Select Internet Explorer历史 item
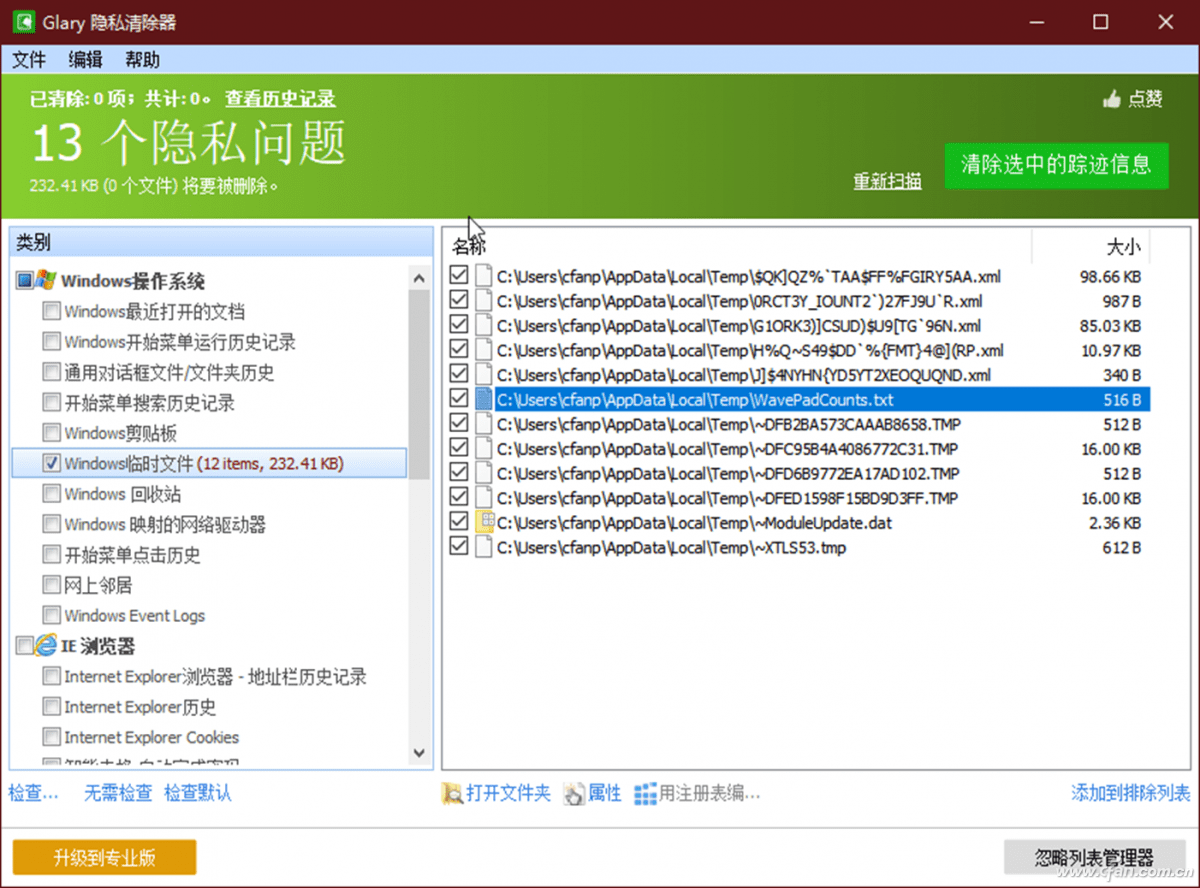1200x888 pixels. 140,707
